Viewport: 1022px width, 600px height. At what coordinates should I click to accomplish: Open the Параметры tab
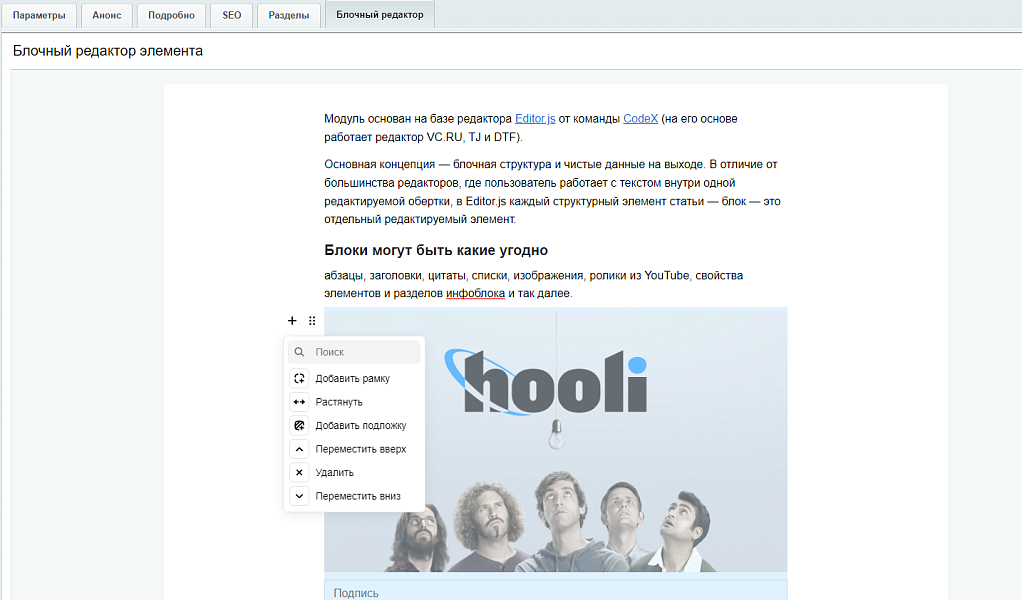[39, 15]
